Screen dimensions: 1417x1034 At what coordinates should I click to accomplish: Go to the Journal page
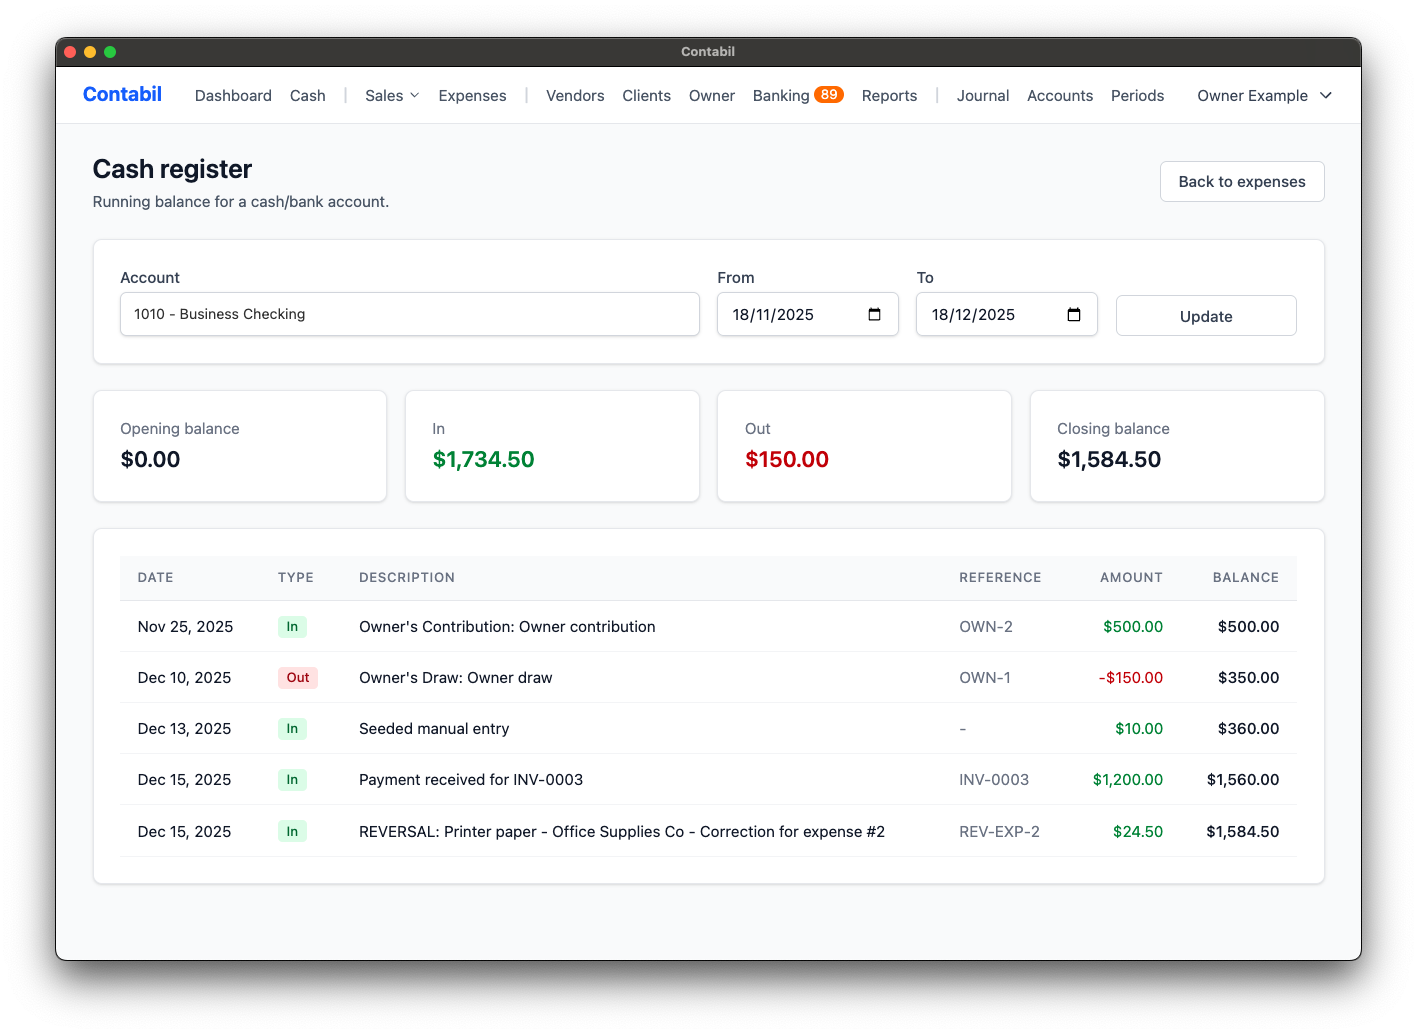click(x=982, y=95)
